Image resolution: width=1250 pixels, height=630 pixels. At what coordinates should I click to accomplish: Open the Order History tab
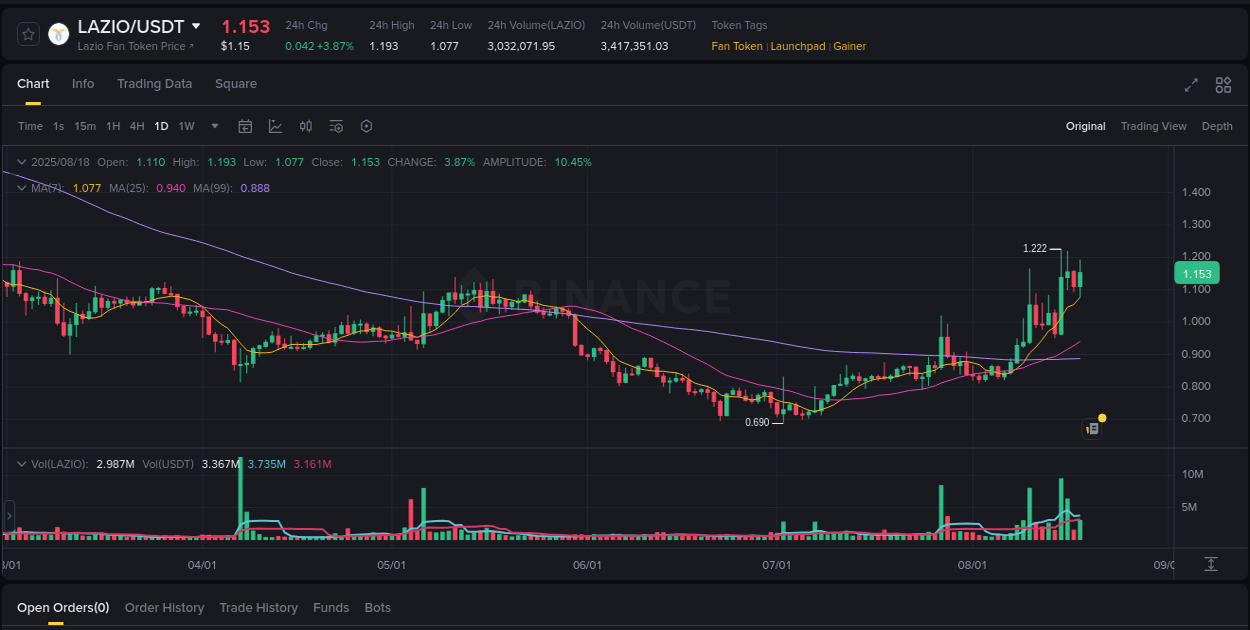164,607
